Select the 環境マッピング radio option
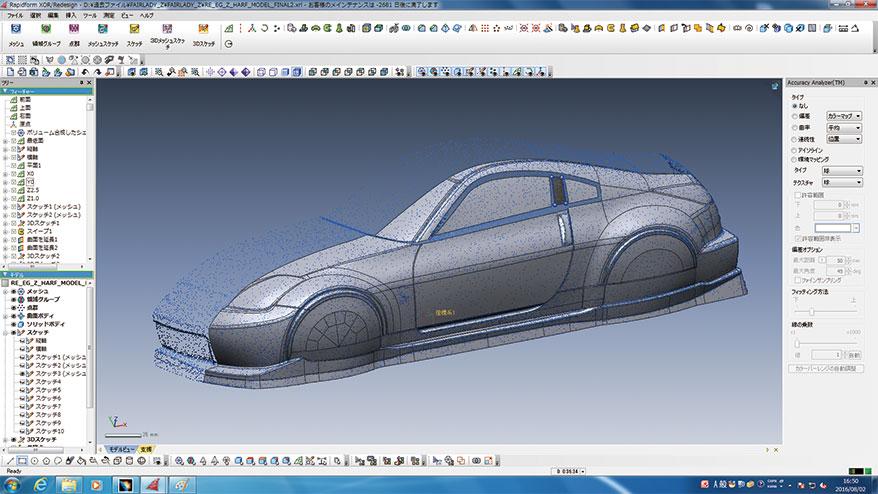Screen dimensions: 878x494 click(794, 160)
